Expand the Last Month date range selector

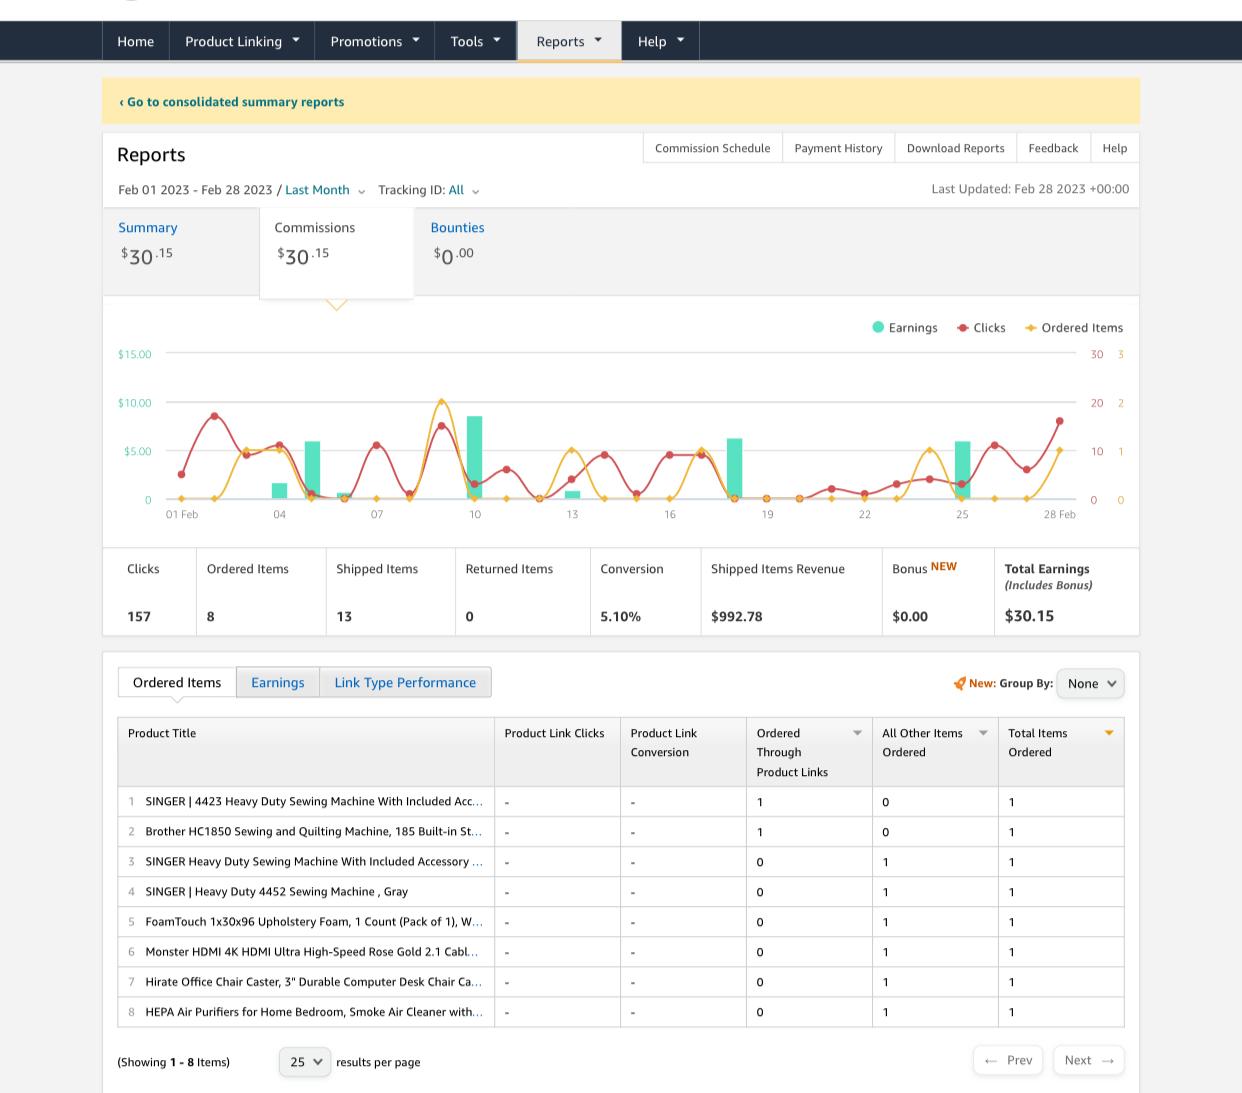point(325,190)
